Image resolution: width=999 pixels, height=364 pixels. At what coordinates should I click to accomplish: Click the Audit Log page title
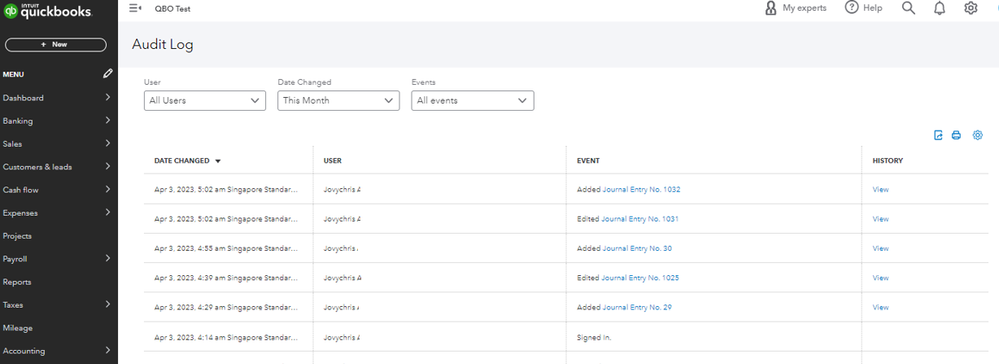(162, 45)
